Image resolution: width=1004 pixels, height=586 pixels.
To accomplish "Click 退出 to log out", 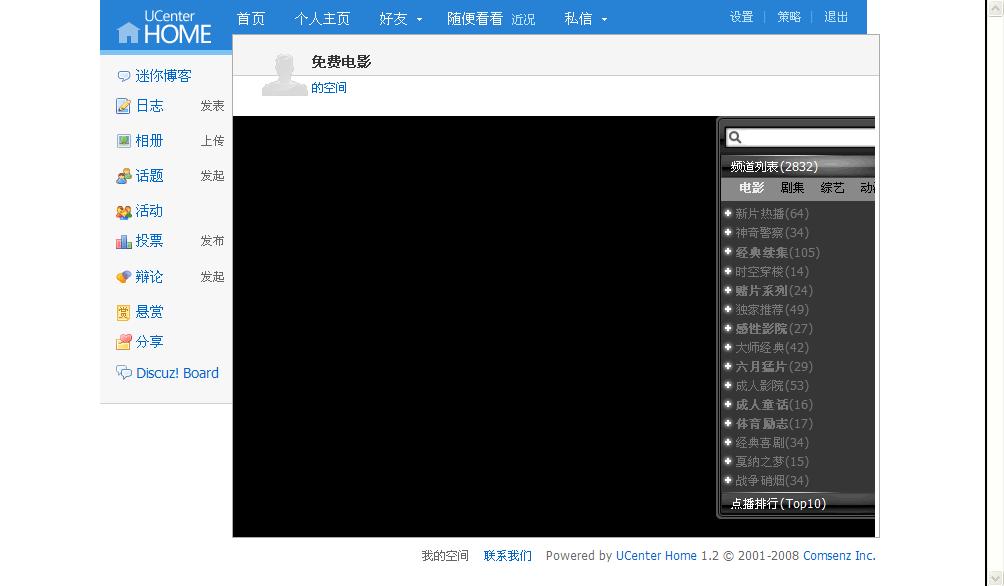I will [x=836, y=17].
